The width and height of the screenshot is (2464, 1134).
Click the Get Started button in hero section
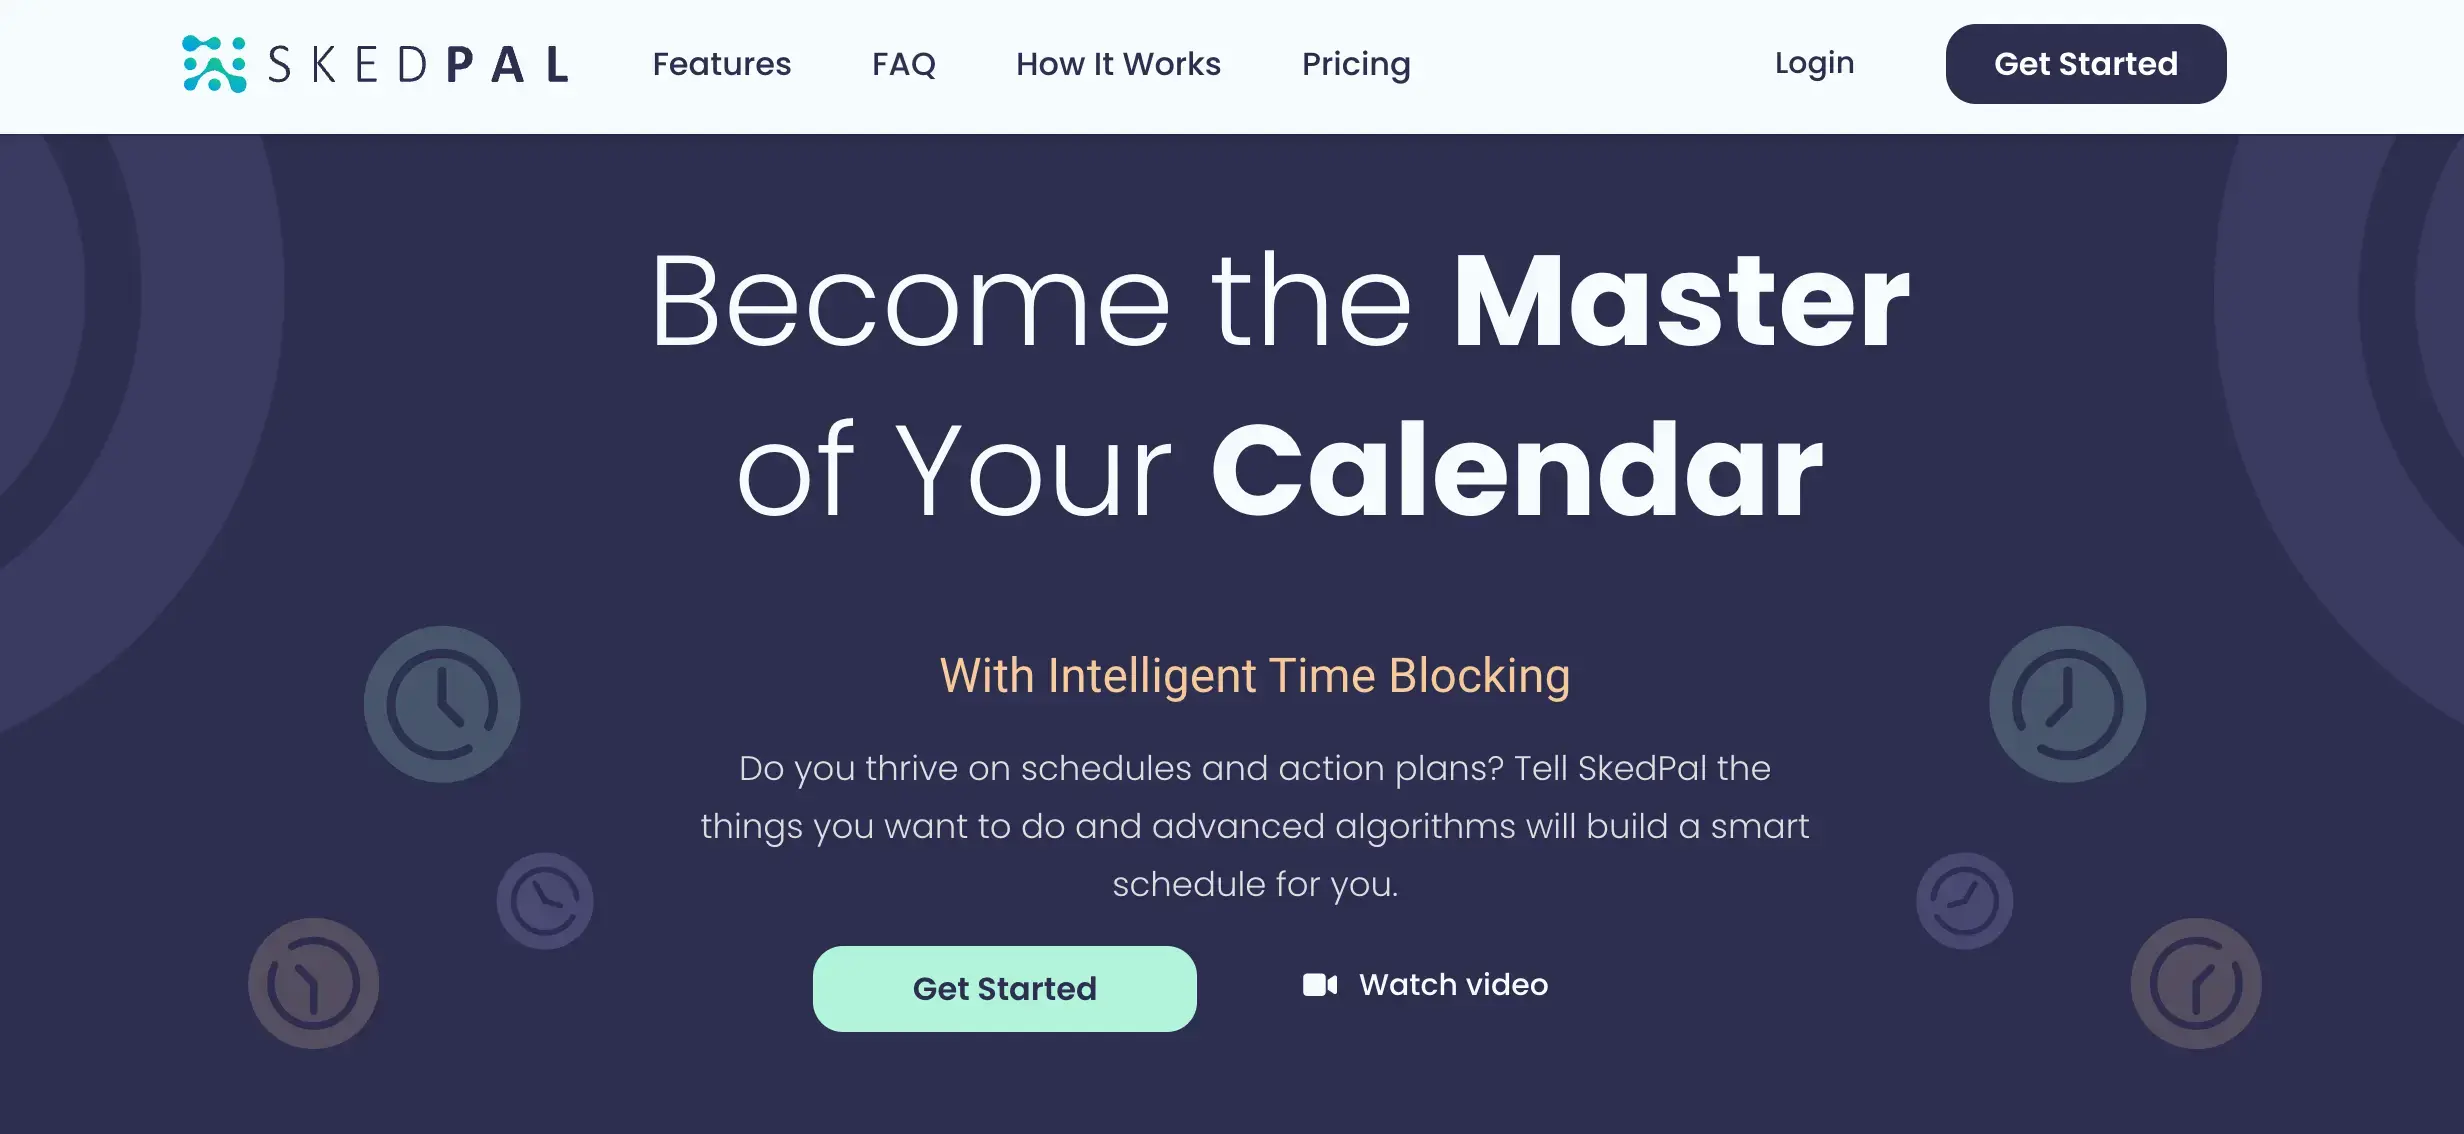pos(1004,988)
